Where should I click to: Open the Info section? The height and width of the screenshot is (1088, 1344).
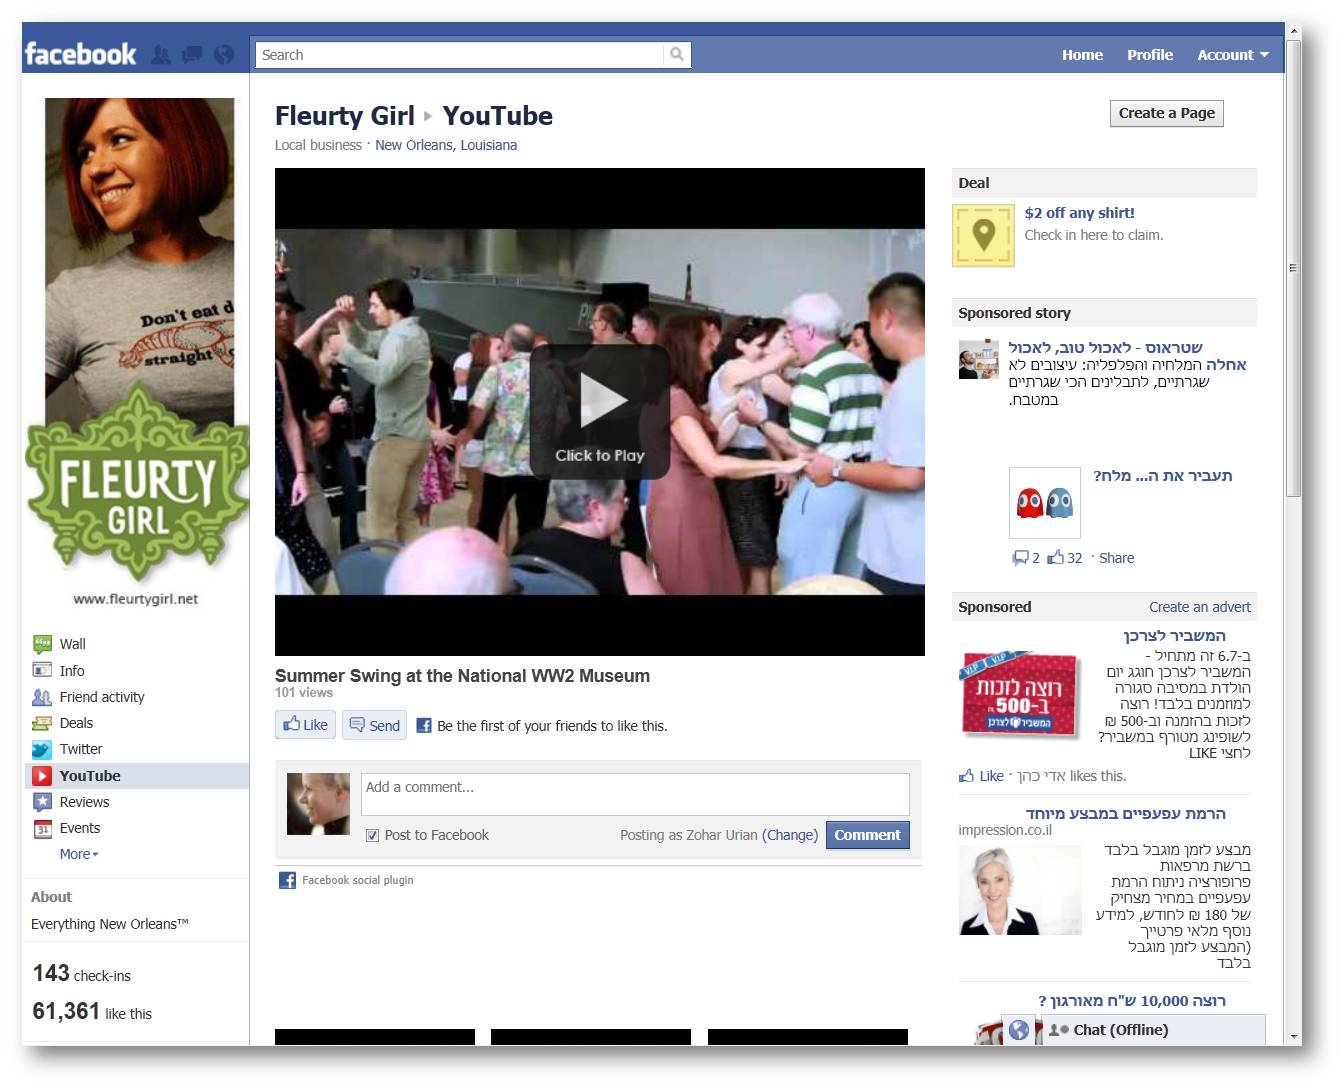71,671
